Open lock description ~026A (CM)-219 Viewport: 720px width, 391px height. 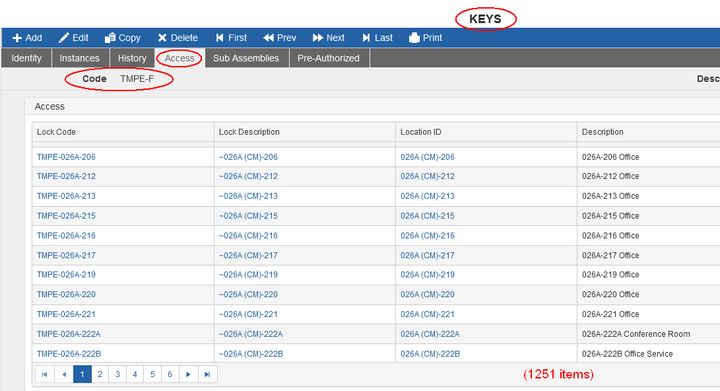tap(248, 274)
